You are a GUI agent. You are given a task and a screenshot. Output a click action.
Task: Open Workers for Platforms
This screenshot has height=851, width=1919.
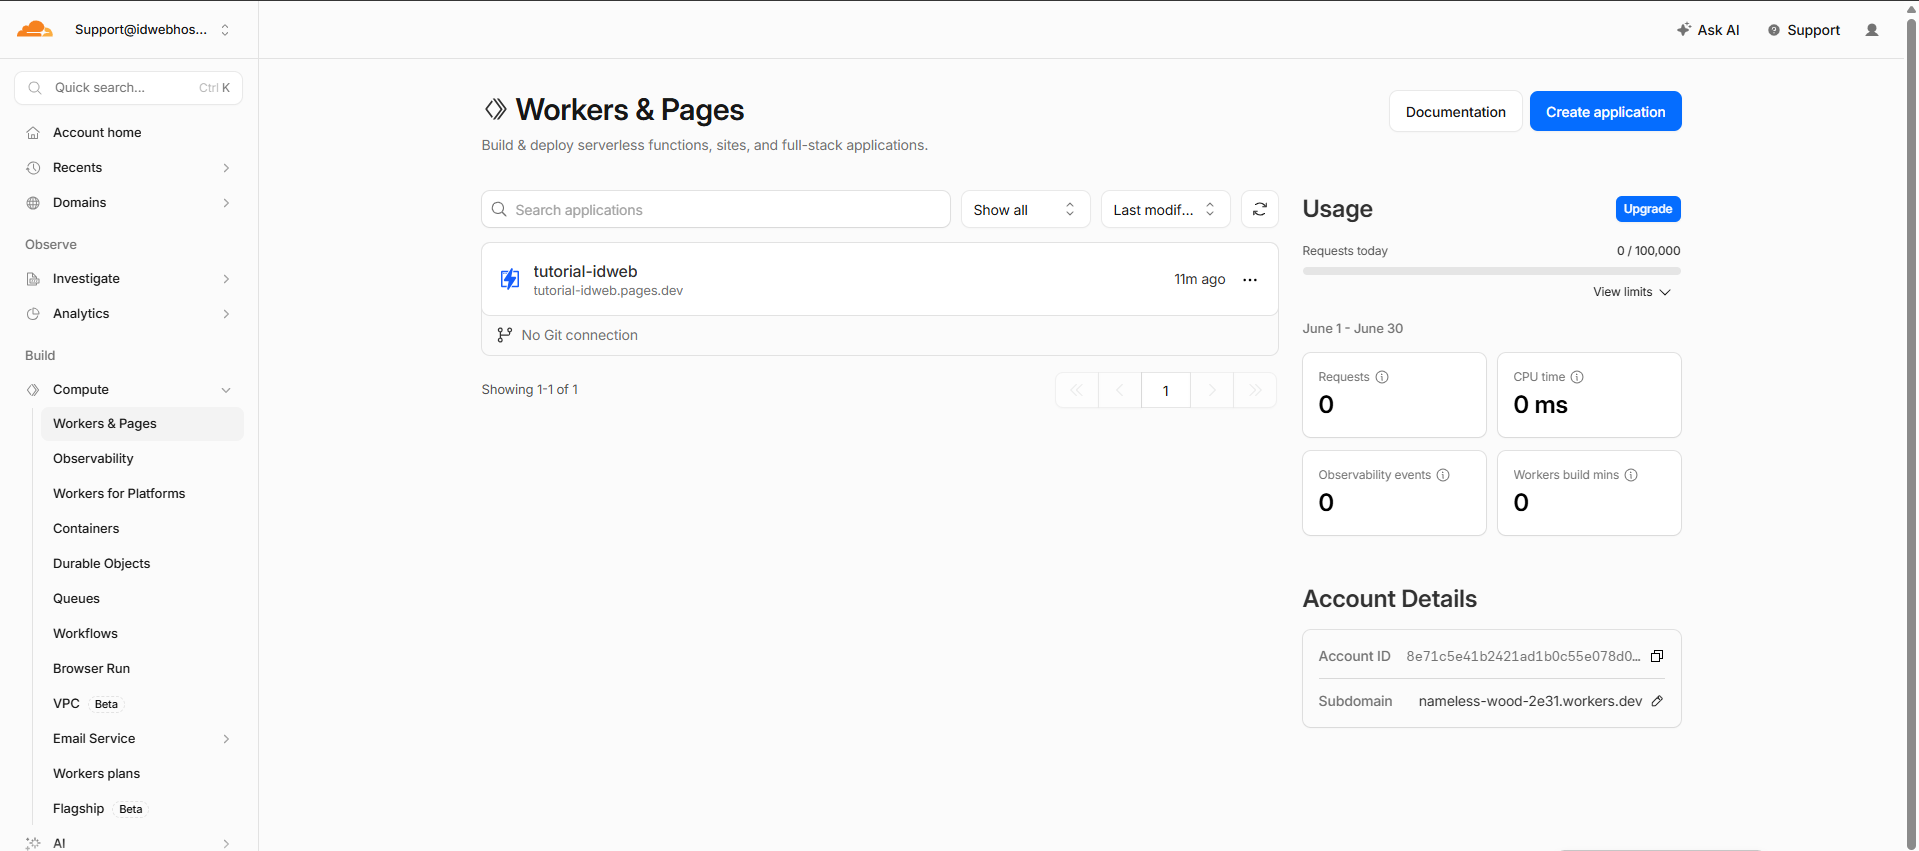click(x=119, y=494)
